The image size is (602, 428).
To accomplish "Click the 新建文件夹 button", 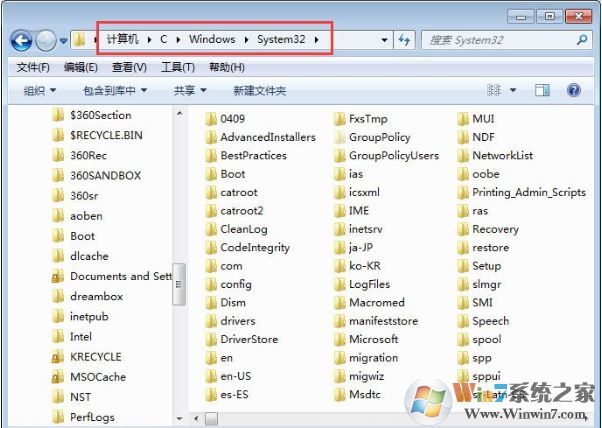I will tap(259, 90).
